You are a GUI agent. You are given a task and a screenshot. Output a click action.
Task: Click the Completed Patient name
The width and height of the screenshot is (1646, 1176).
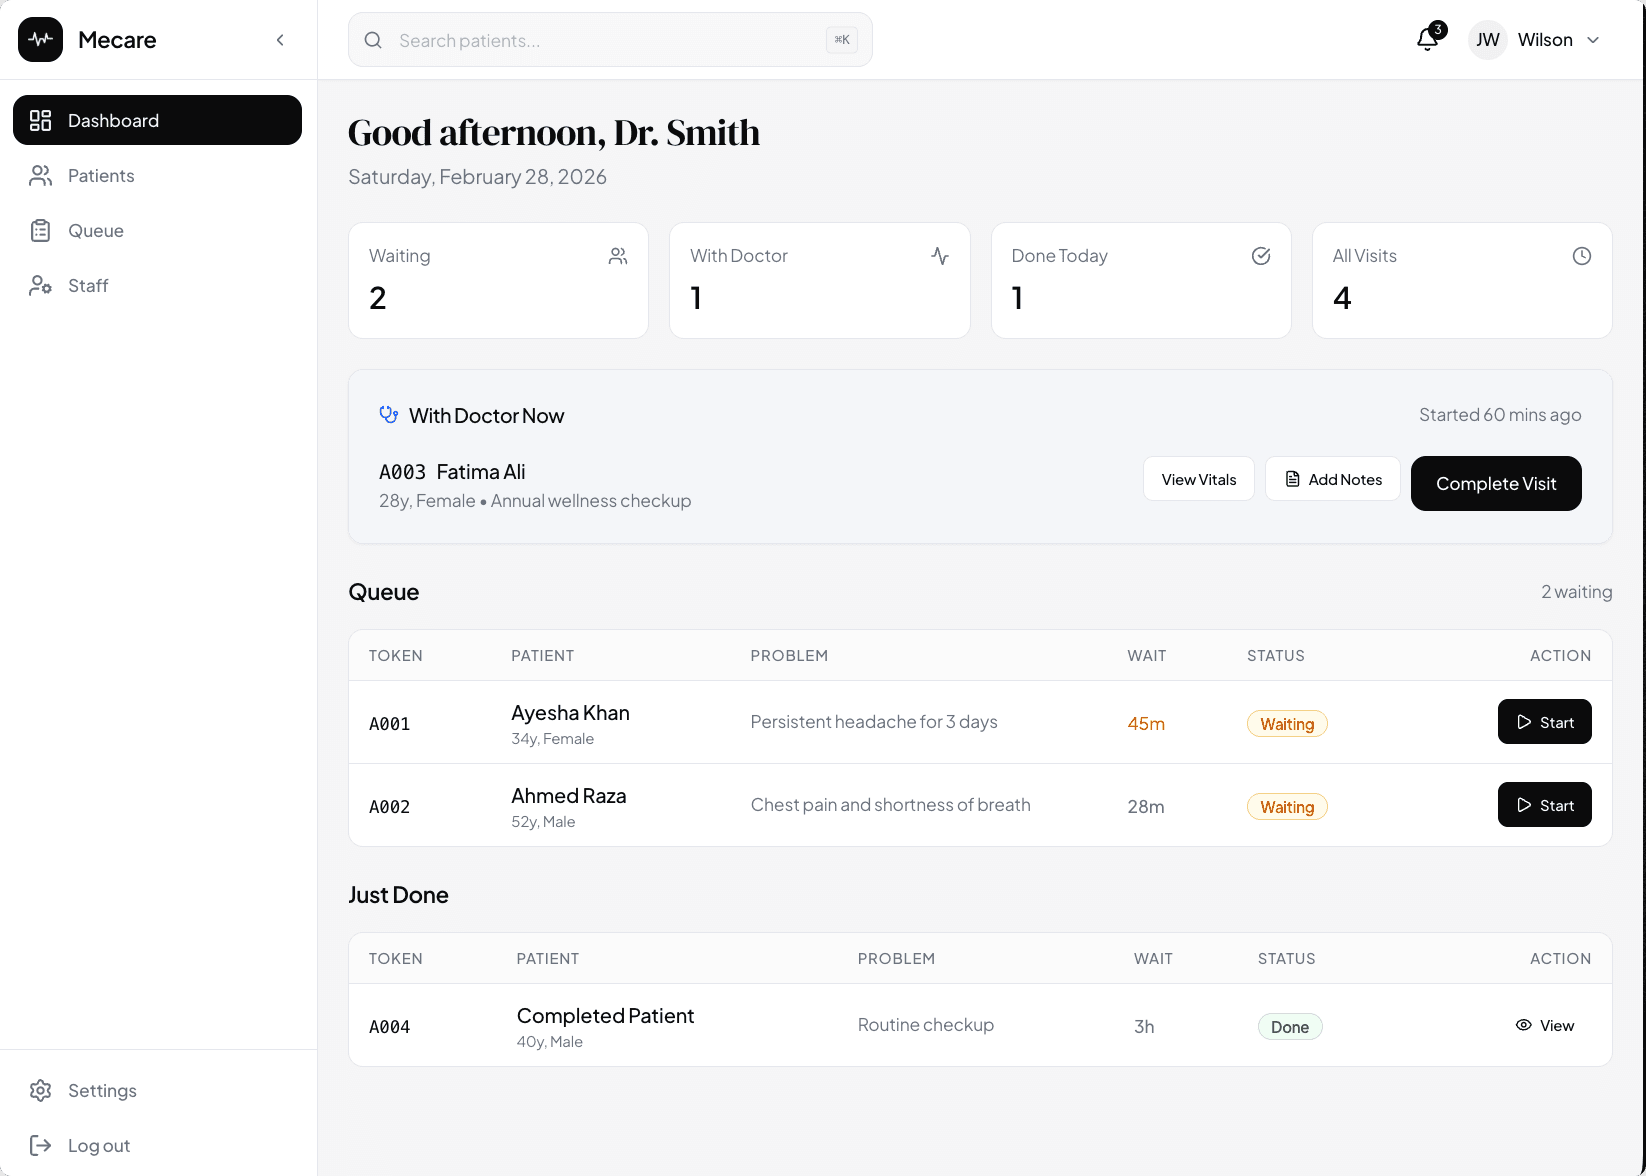[x=605, y=1016]
